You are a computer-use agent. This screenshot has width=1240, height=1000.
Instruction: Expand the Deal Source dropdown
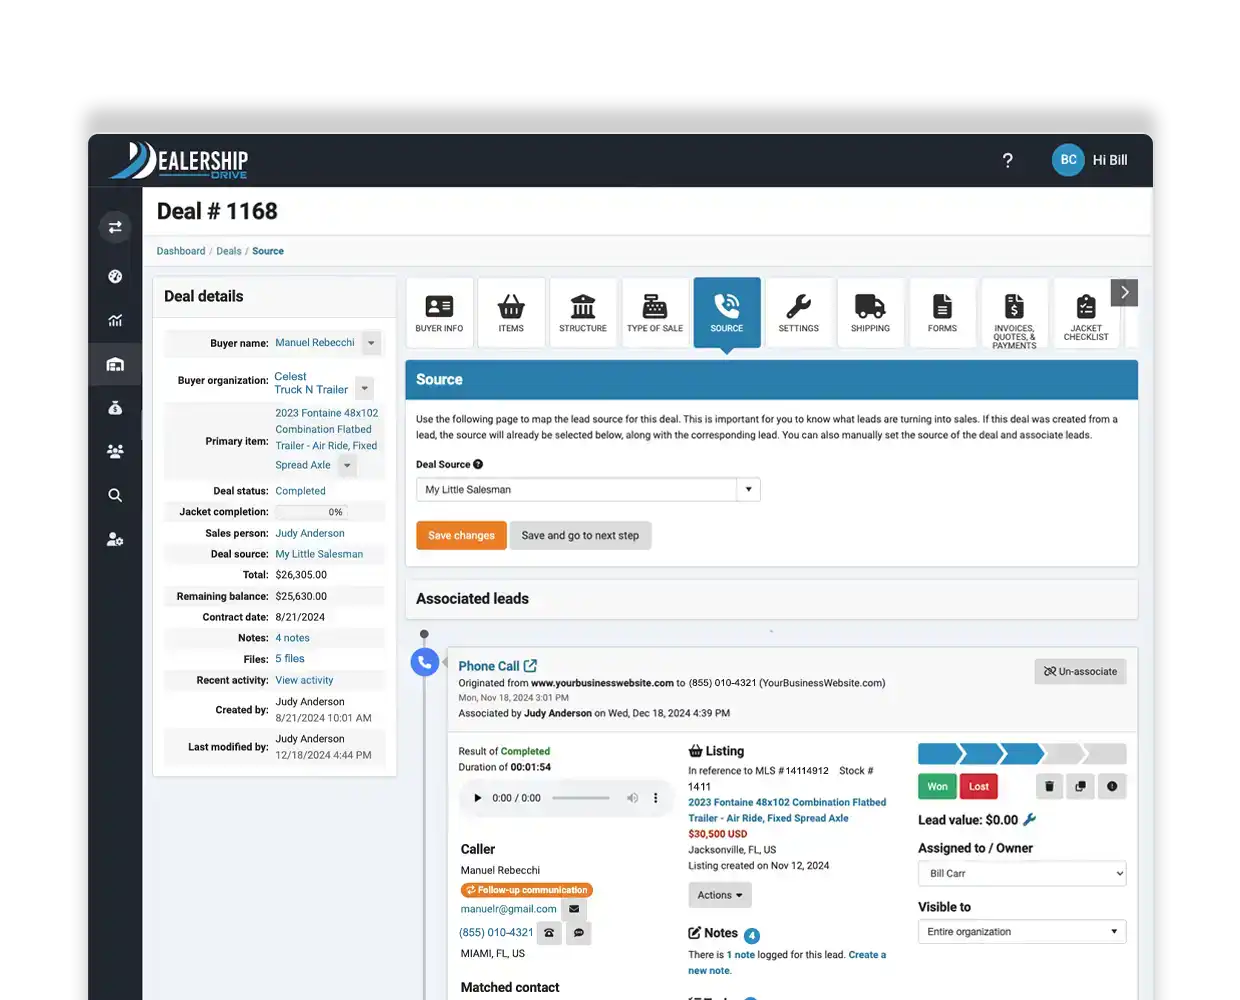point(748,490)
